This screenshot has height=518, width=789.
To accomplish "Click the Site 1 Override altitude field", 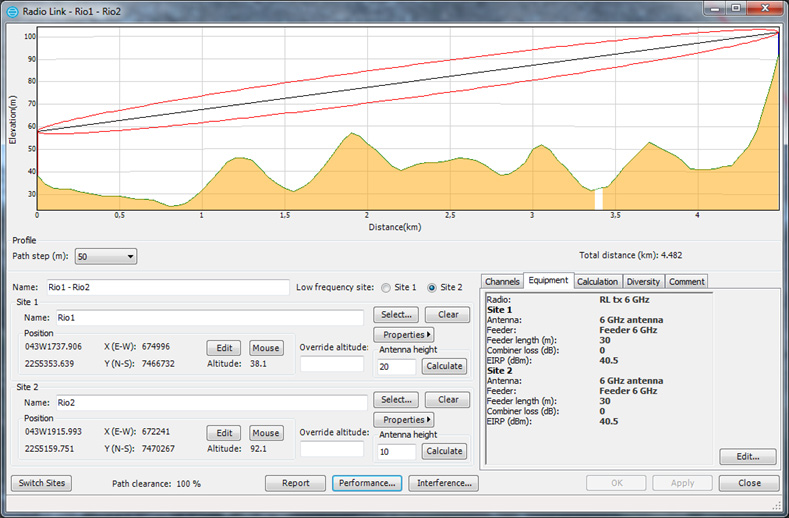I will [332, 365].
